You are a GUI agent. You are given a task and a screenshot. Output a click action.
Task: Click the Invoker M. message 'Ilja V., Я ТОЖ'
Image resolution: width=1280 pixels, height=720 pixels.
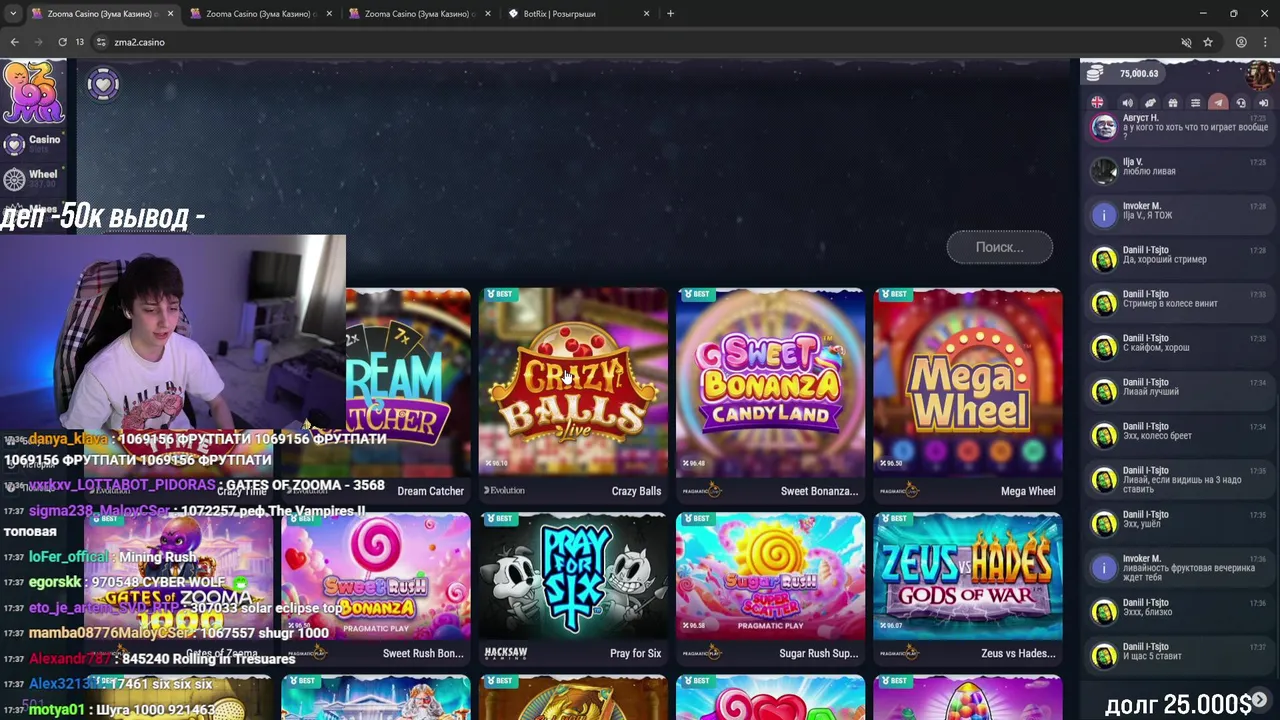point(1147,215)
